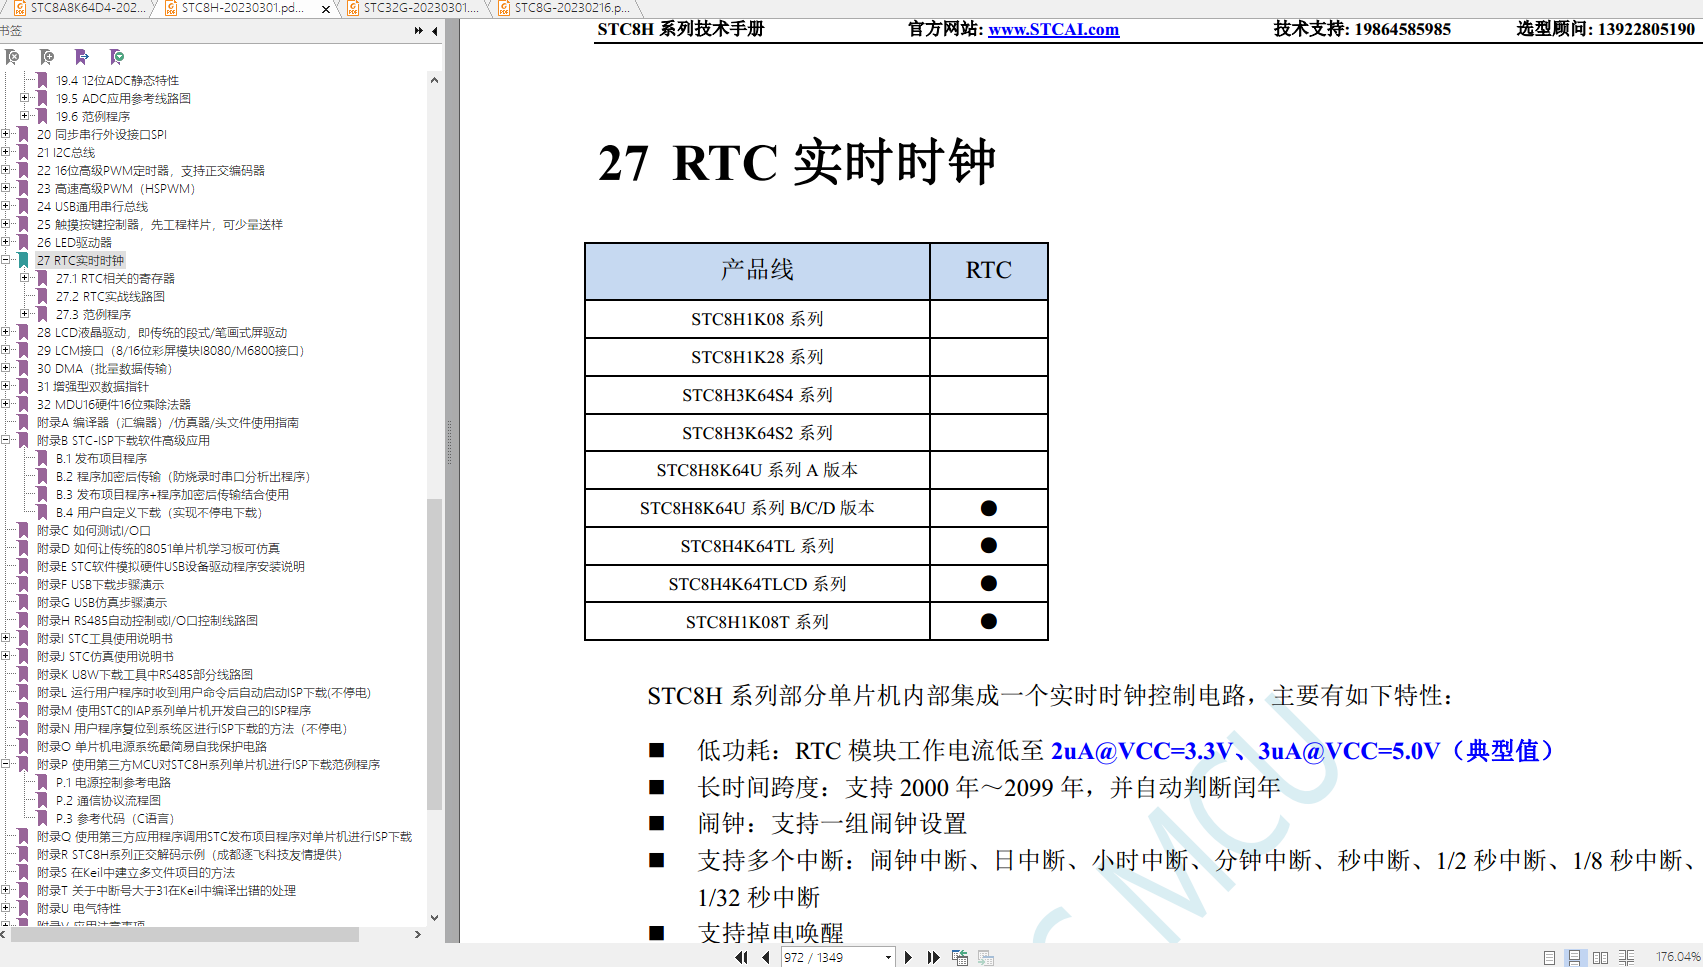Click the 176.04% zoom level
The image size is (1703, 967).
click(1677, 957)
